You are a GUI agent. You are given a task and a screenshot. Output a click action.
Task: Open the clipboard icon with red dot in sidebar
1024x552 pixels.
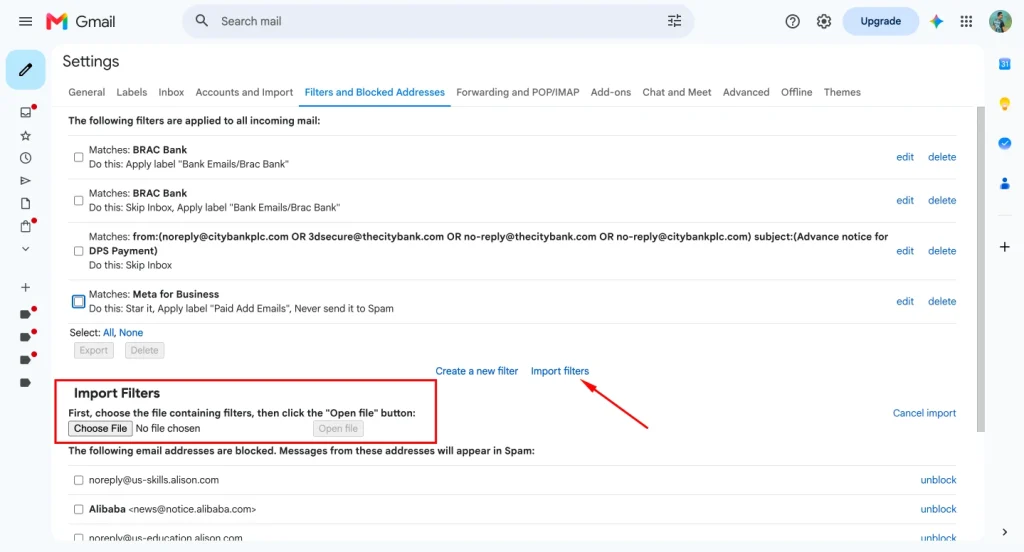25,226
